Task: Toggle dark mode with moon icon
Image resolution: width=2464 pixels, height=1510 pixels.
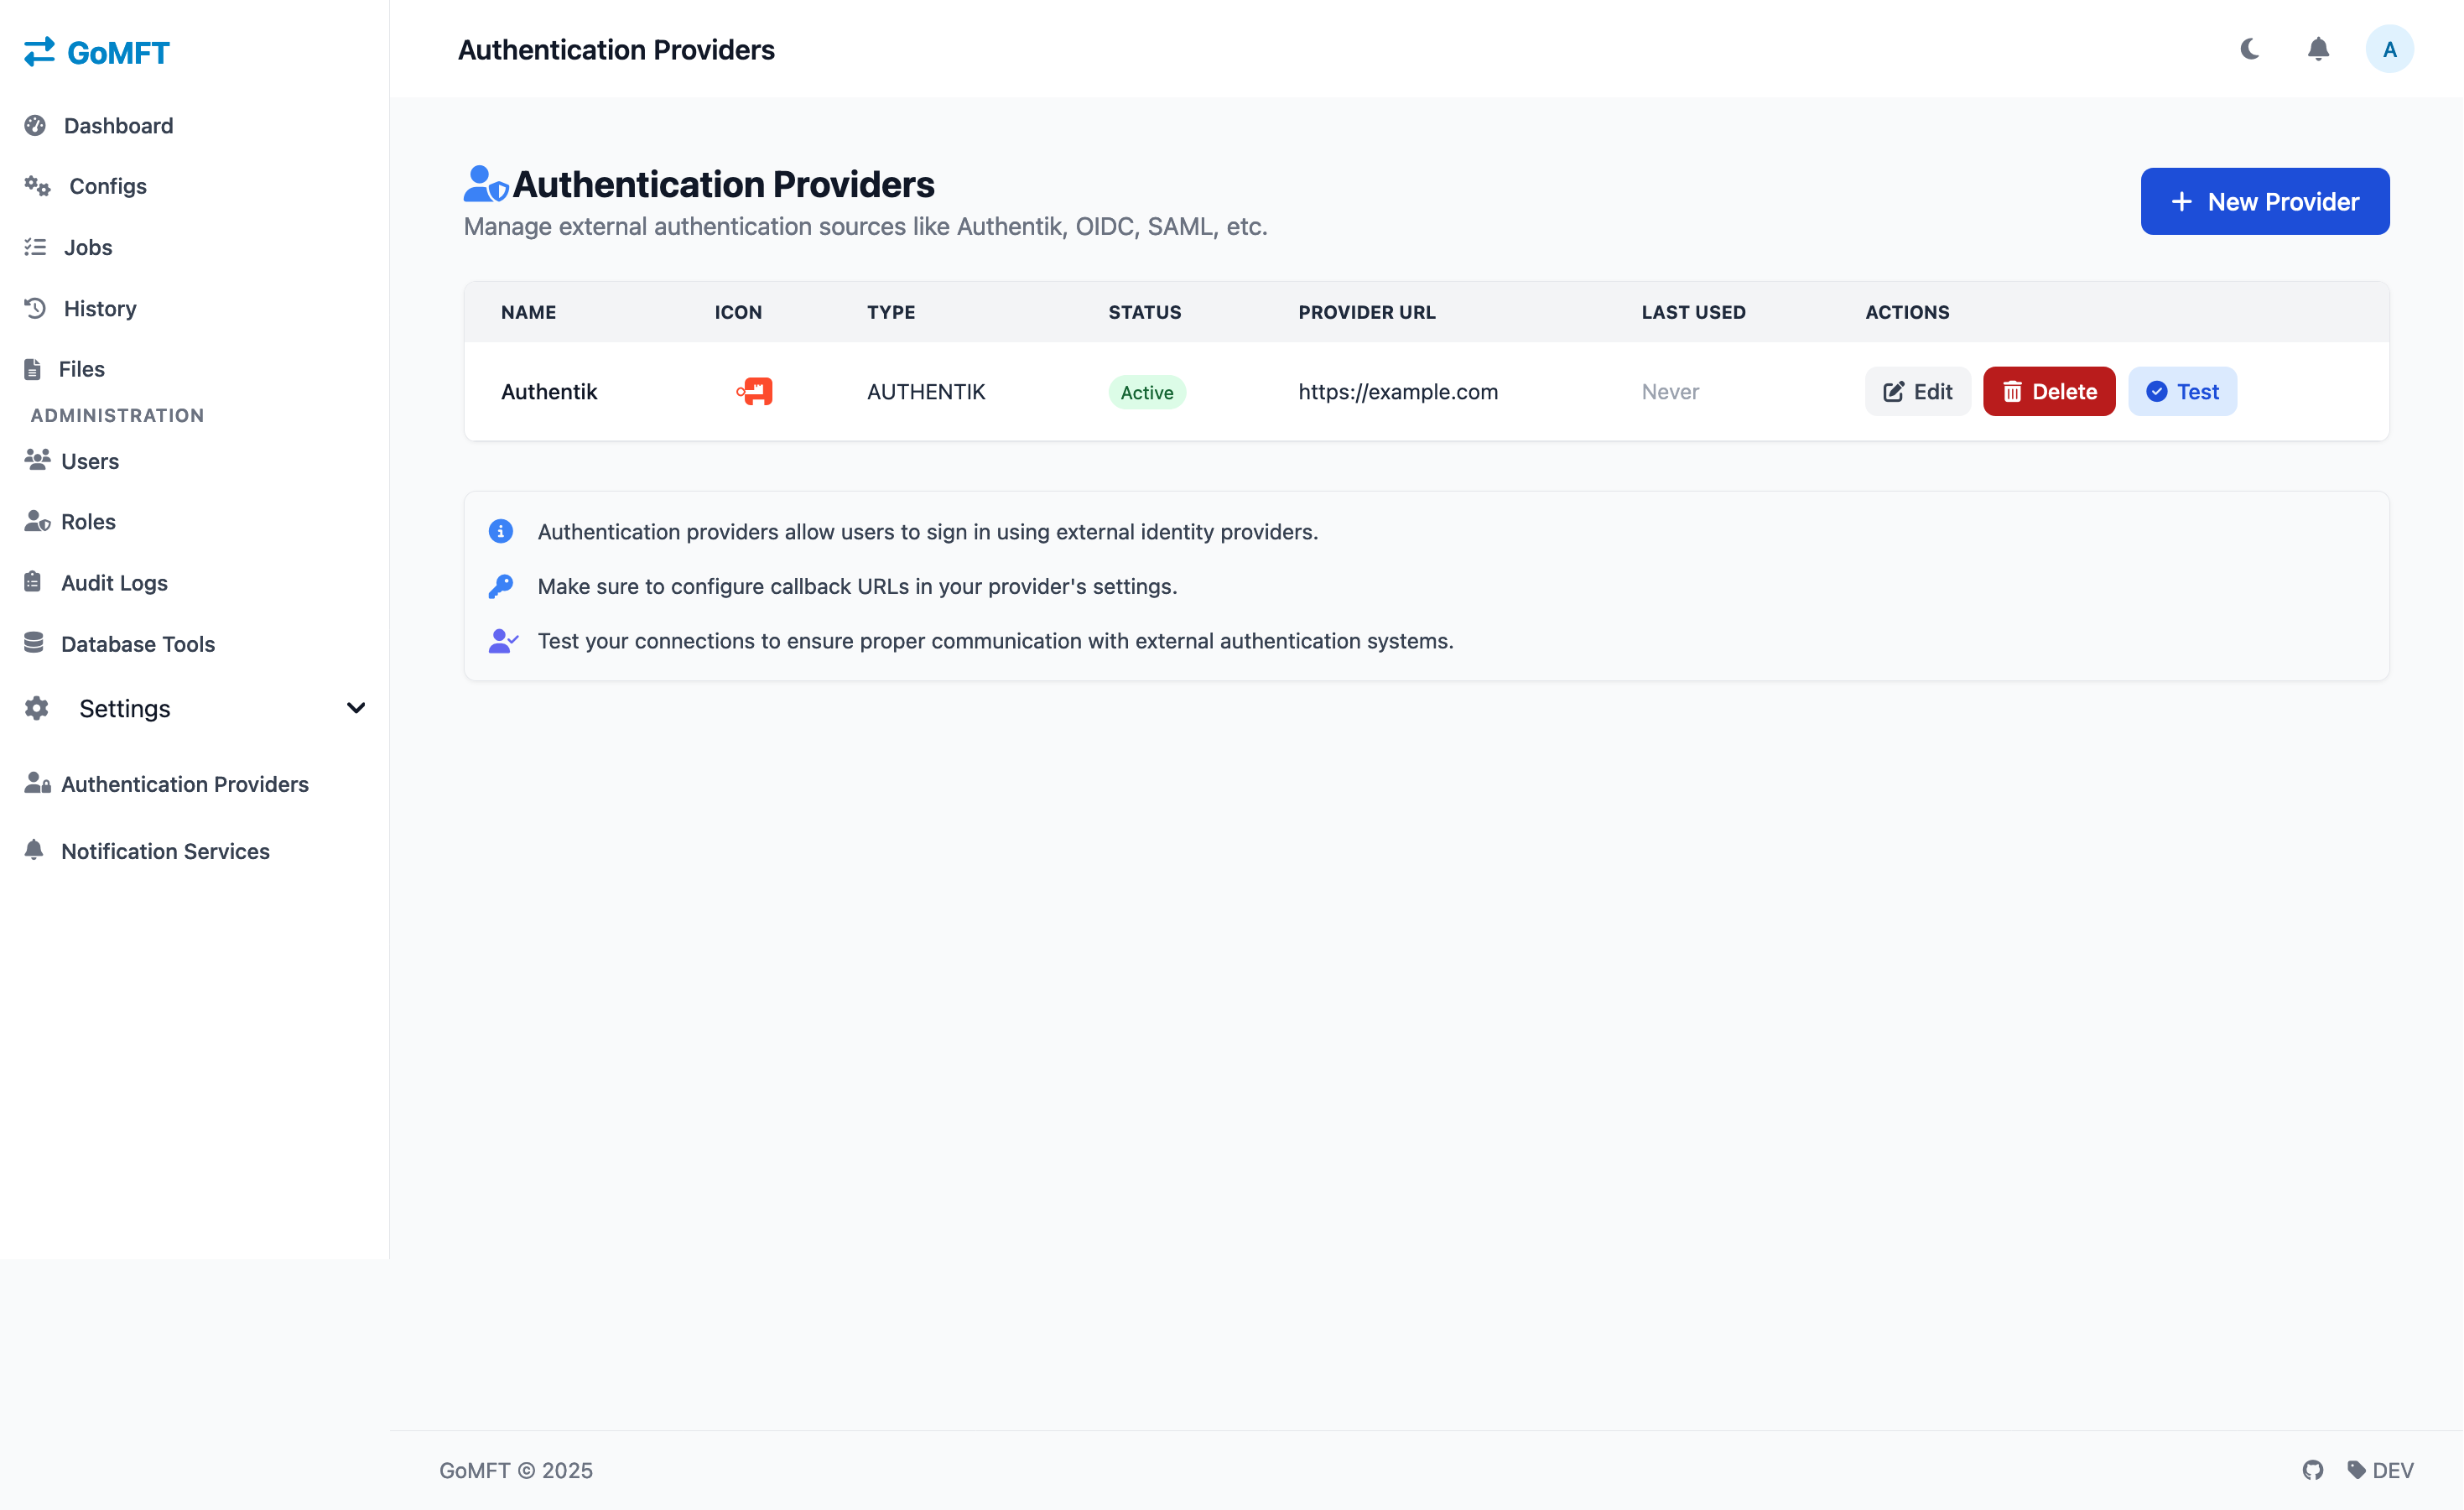Action: (x=2249, y=49)
